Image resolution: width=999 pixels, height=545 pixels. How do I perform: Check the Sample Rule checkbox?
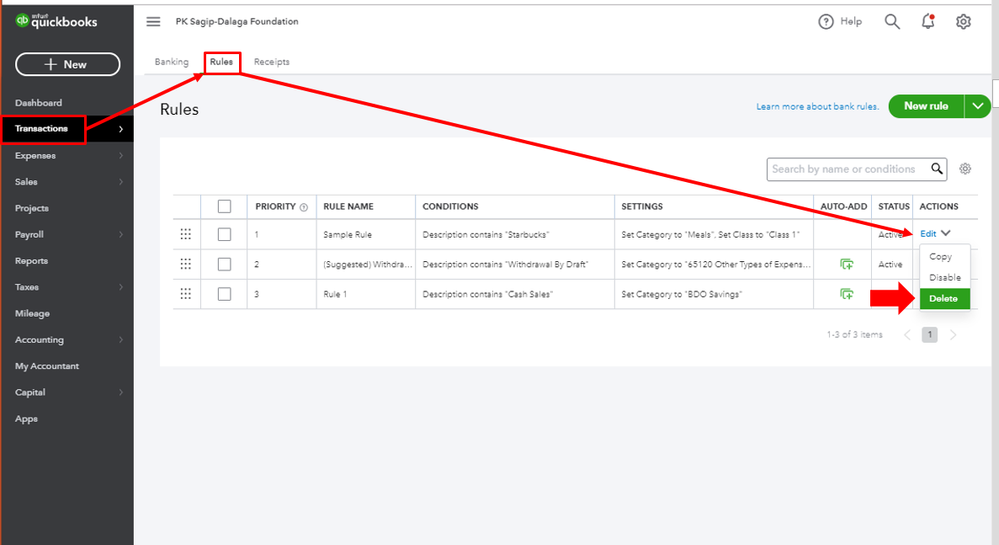(224, 235)
